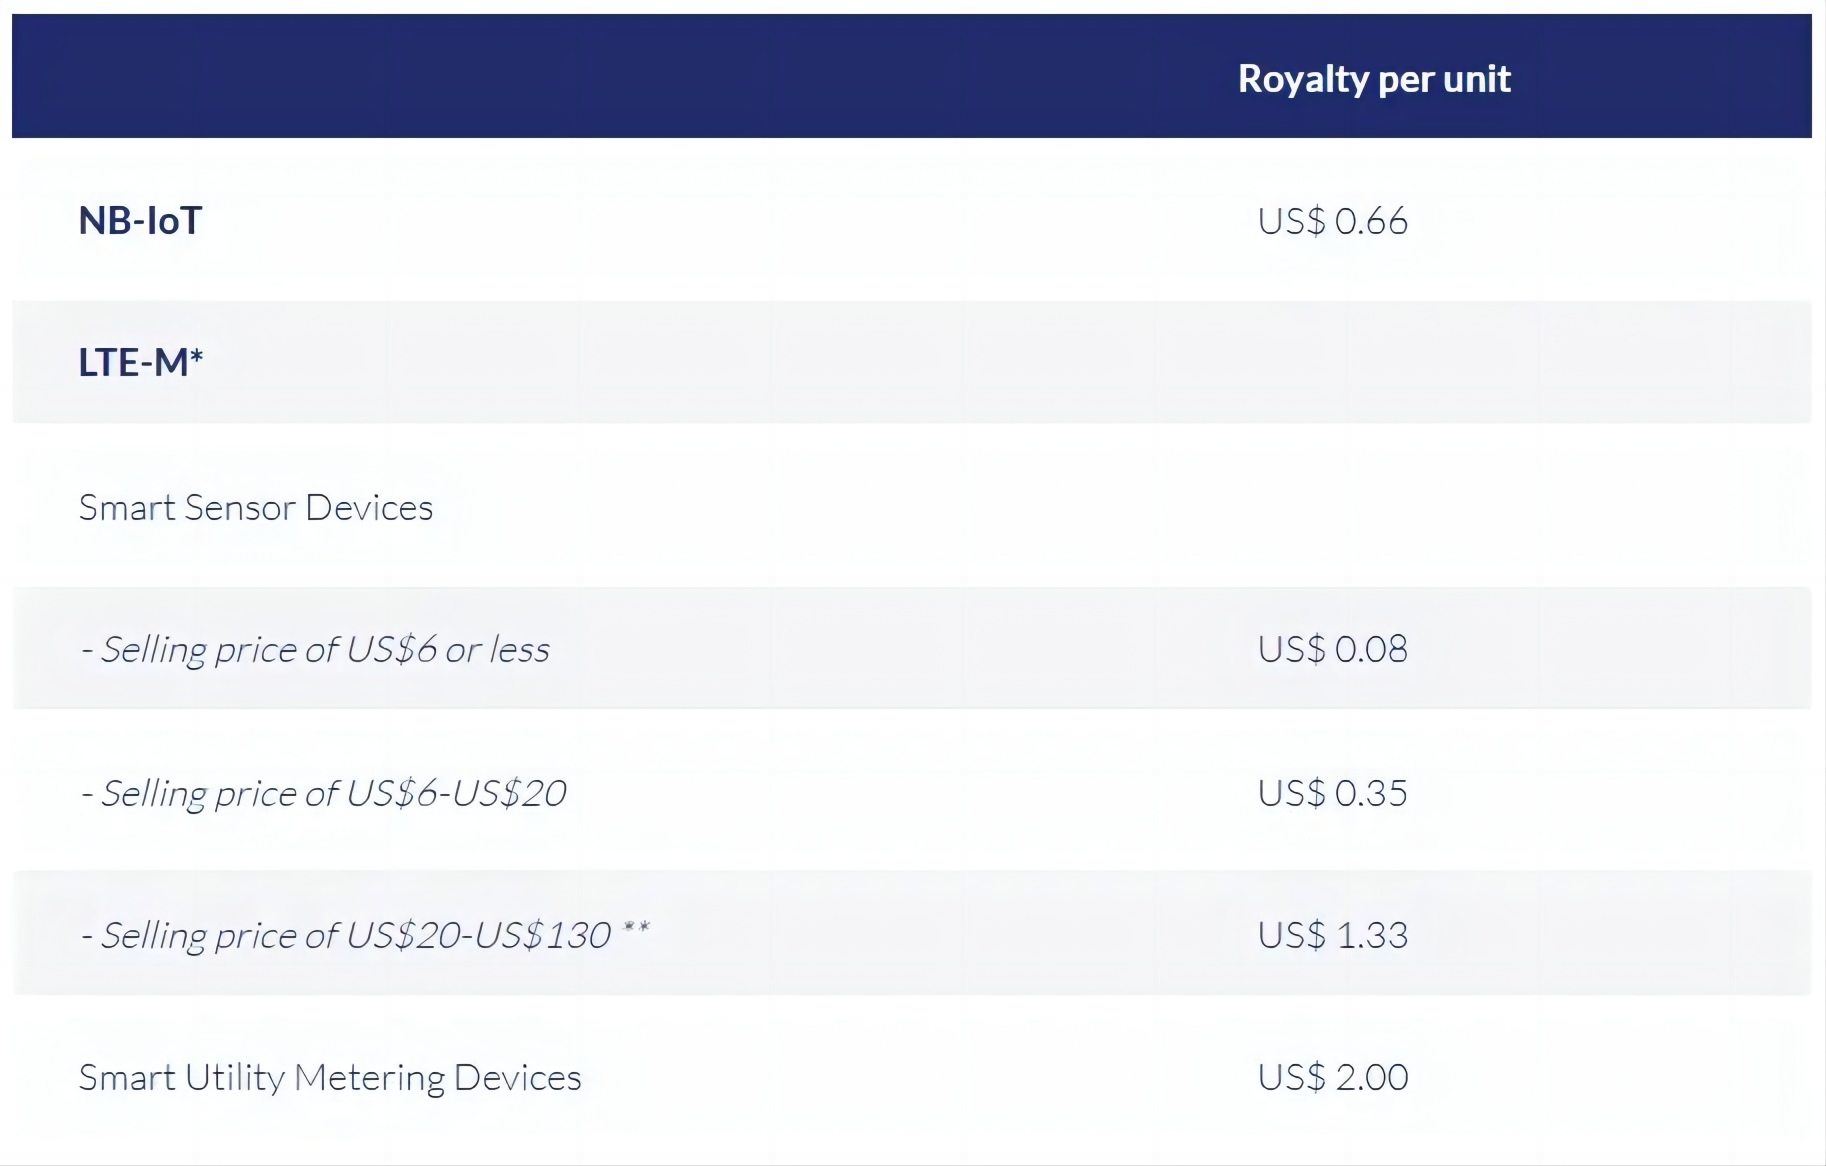Click the empty royalty cell for LTE-M

(x=1333, y=362)
